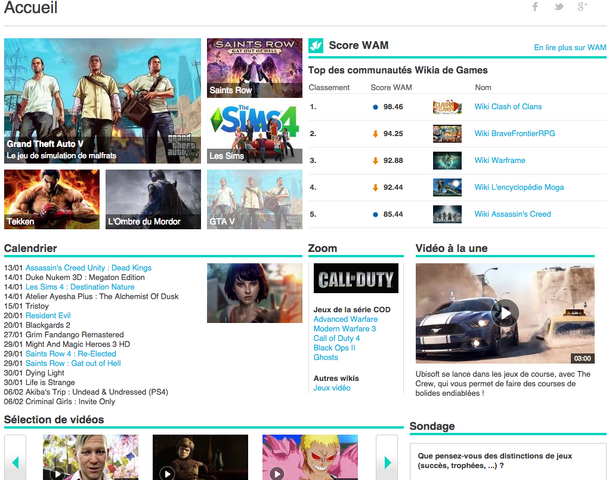This screenshot has width=612, height=480.
Task: Follow the En lire plus sur WAM link
Action: pos(570,48)
